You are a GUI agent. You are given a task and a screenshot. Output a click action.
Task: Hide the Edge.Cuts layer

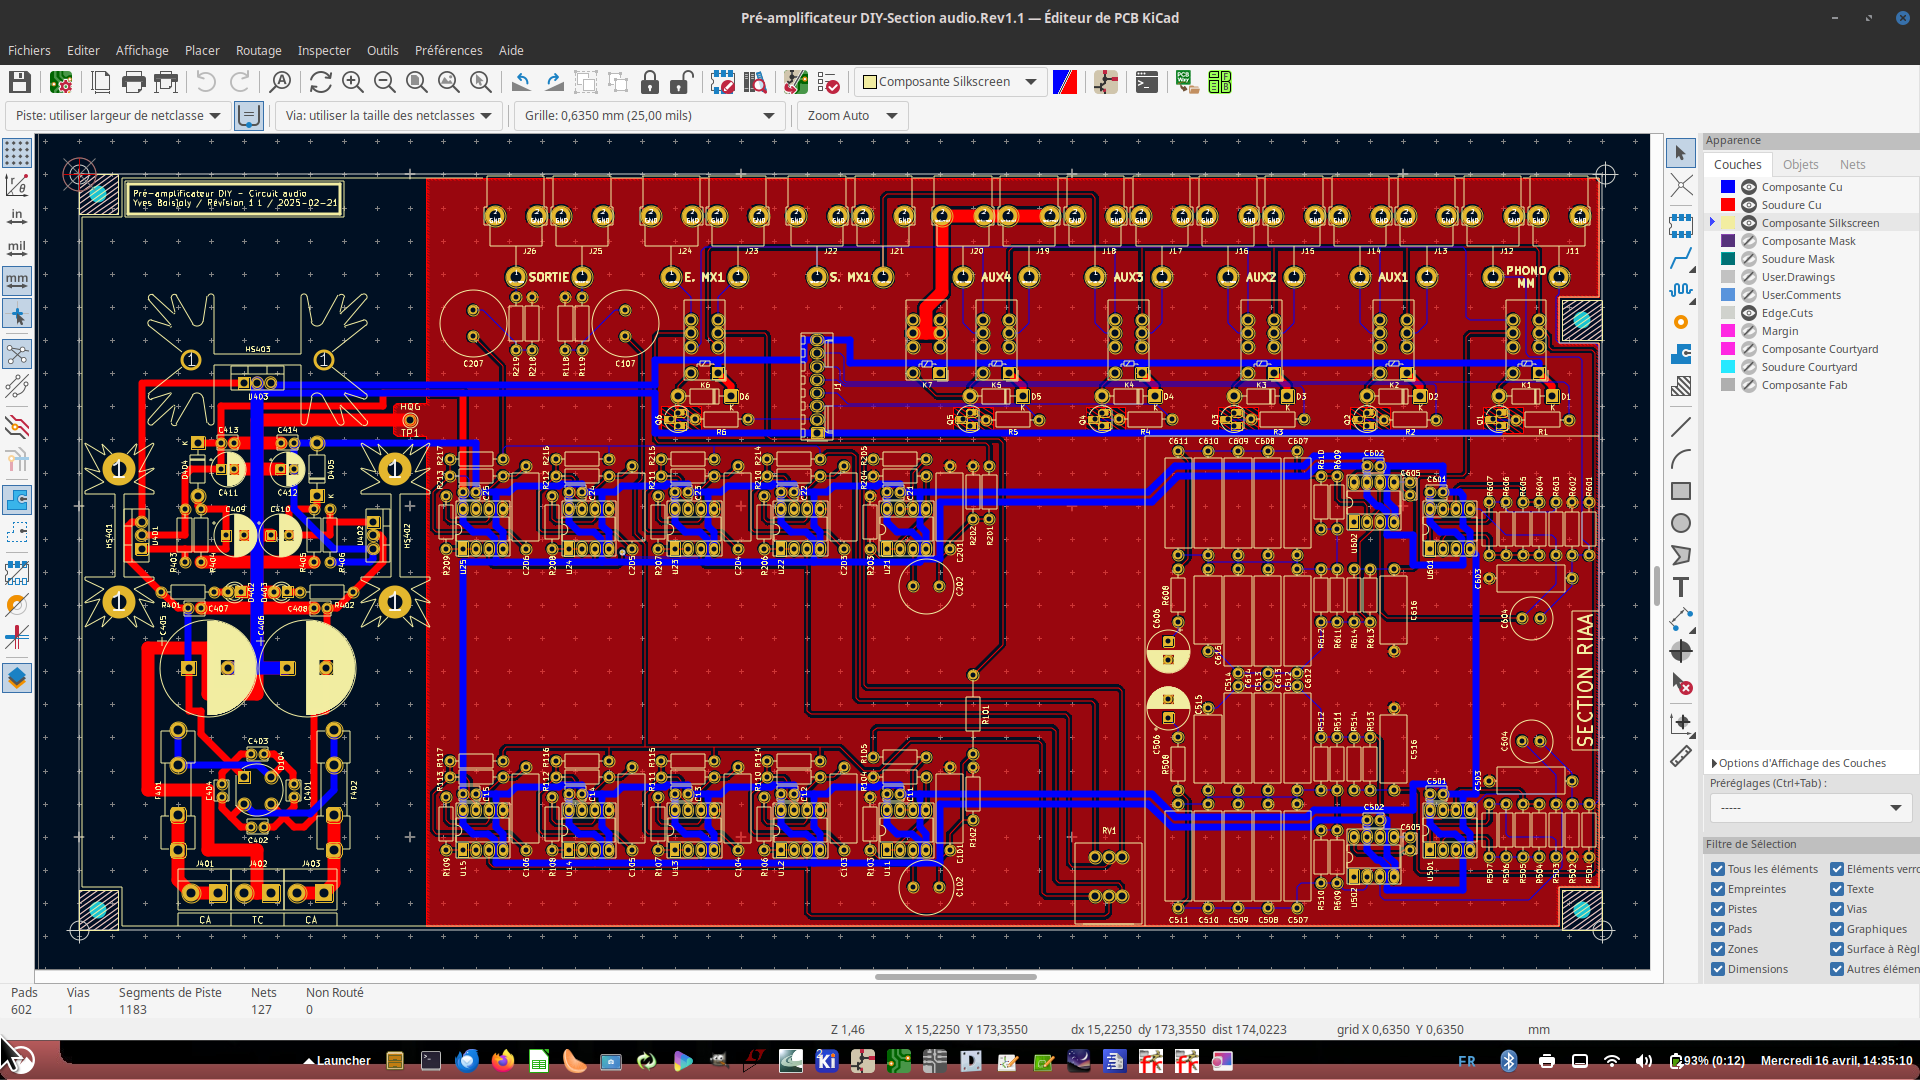[x=1749, y=313]
